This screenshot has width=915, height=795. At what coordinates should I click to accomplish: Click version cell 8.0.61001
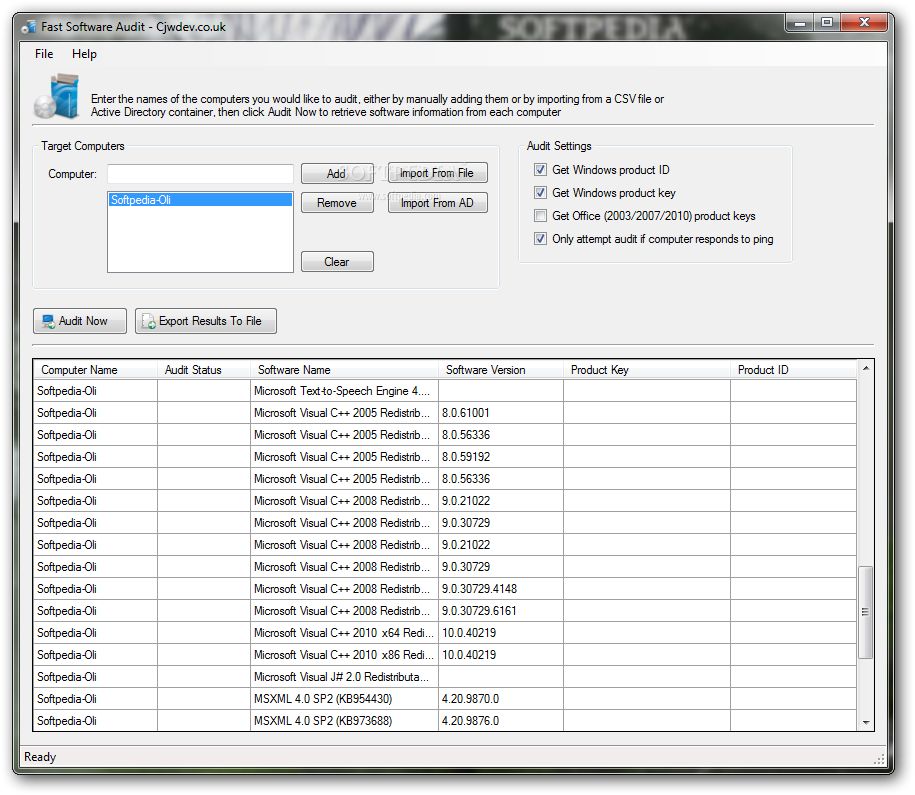[x=501, y=413]
